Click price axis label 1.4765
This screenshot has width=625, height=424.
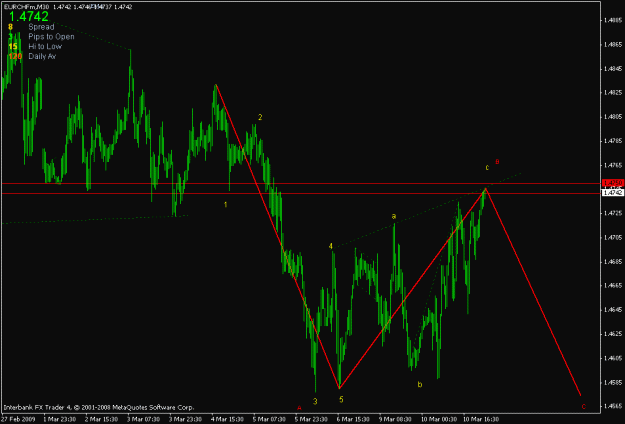(x=614, y=165)
